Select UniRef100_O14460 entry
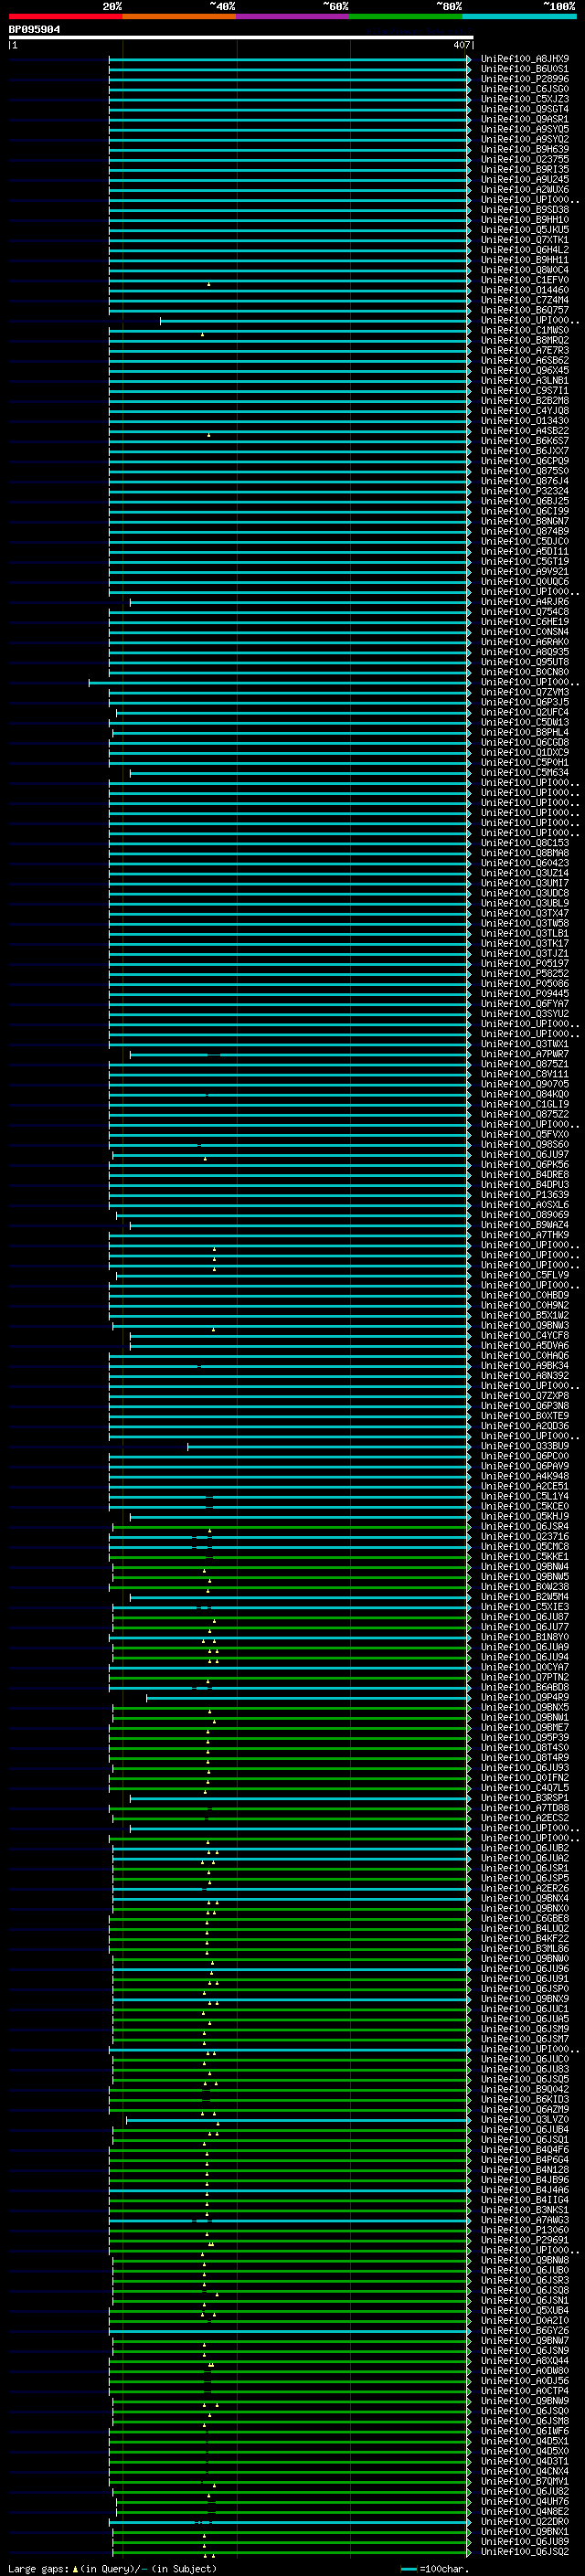The height and width of the screenshot is (2576, 585). tap(524, 290)
